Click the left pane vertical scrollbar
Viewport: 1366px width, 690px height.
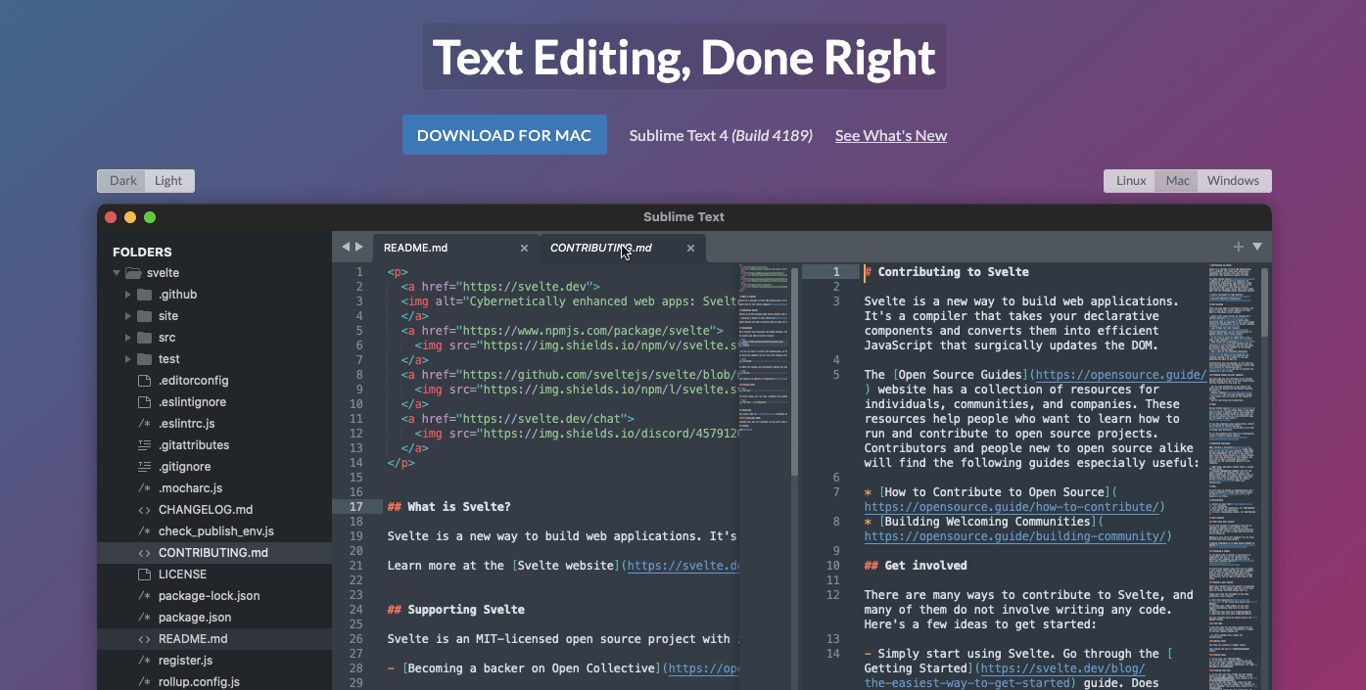pyautogui.click(x=795, y=371)
